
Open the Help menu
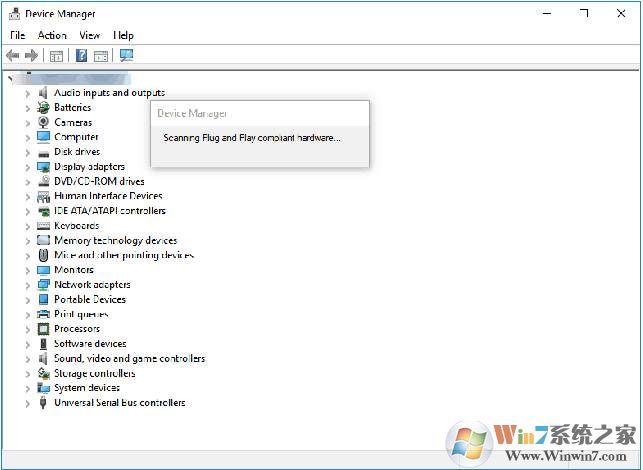[123, 35]
